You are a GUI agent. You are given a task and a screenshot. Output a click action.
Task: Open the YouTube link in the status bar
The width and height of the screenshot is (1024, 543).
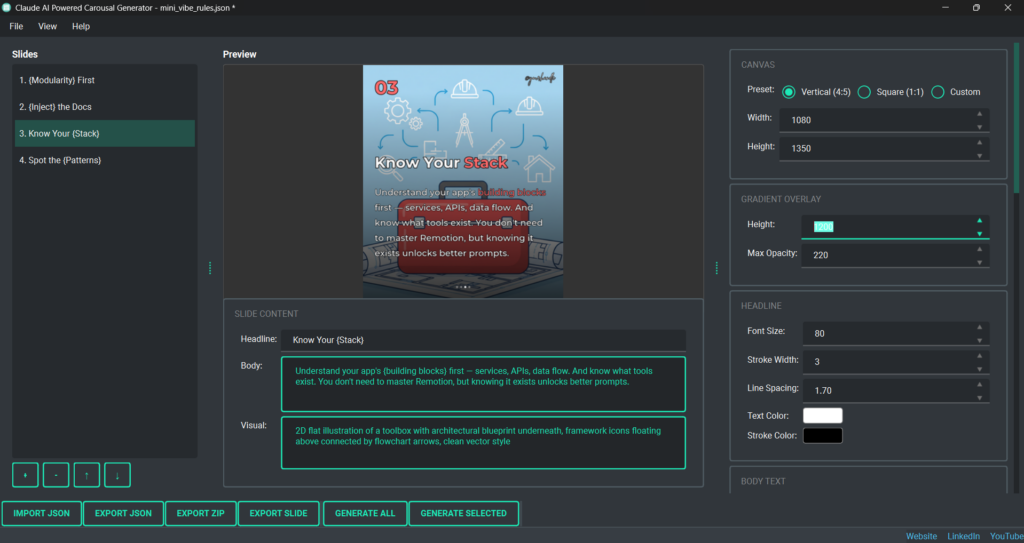[1006, 536]
